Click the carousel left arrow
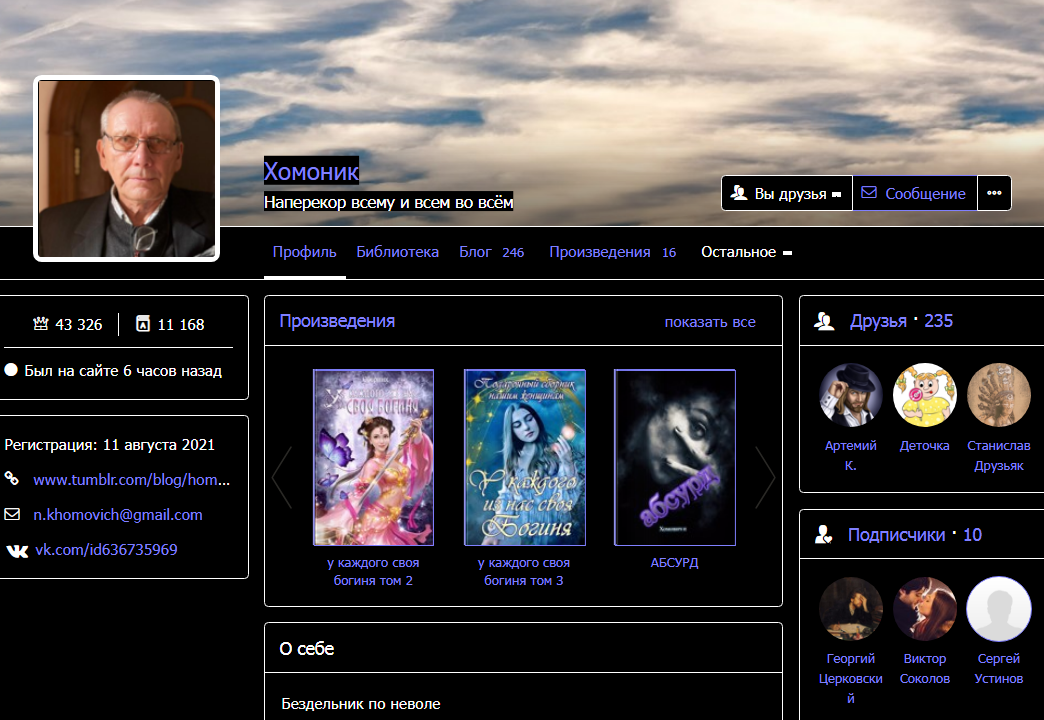The width and height of the screenshot is (1044, 720). click(282, 477)
